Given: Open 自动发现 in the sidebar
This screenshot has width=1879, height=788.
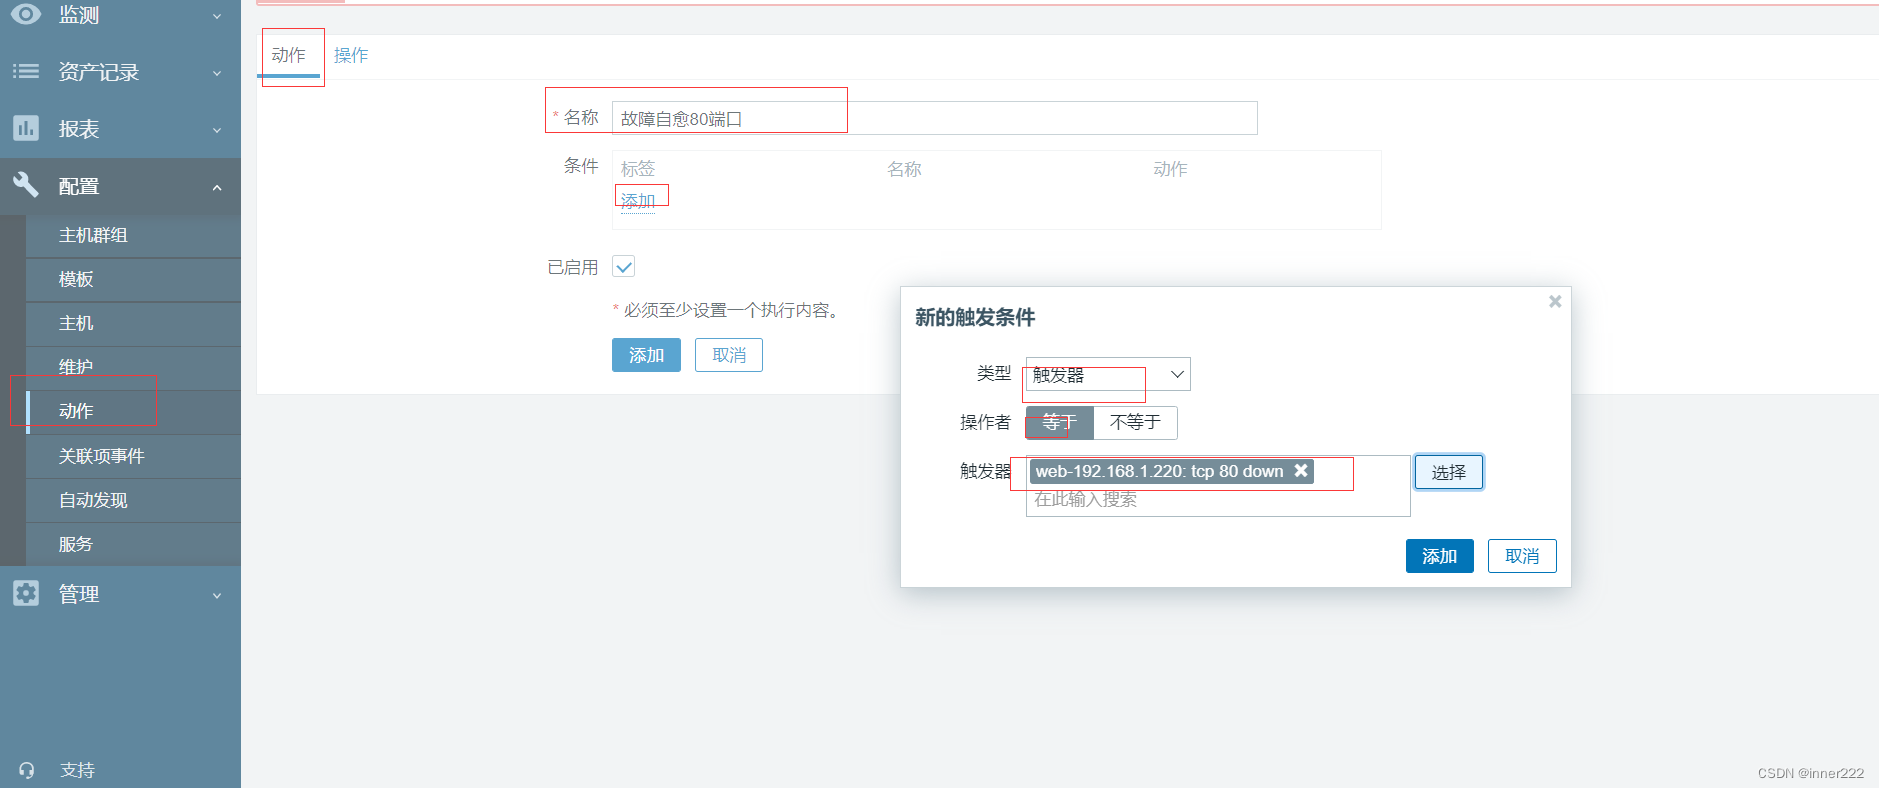Looking at the screenshot, I should point(133,500).
